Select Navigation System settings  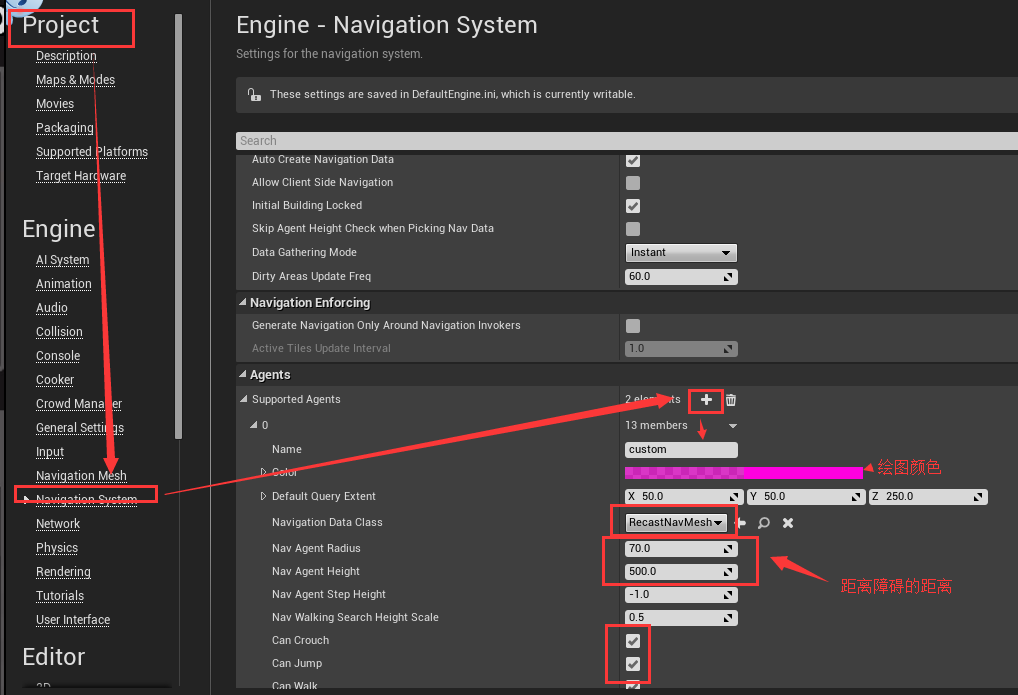[x=86, y=499]
